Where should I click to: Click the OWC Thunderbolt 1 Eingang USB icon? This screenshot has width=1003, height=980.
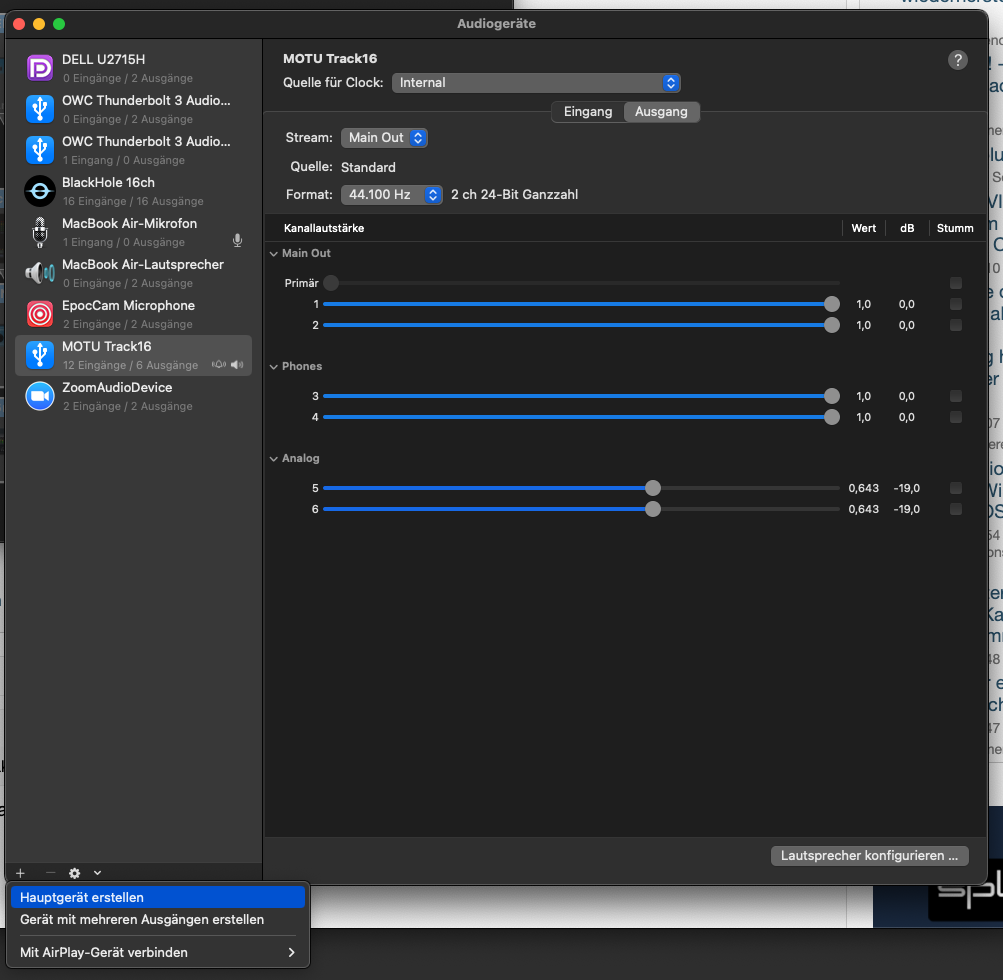coord(40,150)
